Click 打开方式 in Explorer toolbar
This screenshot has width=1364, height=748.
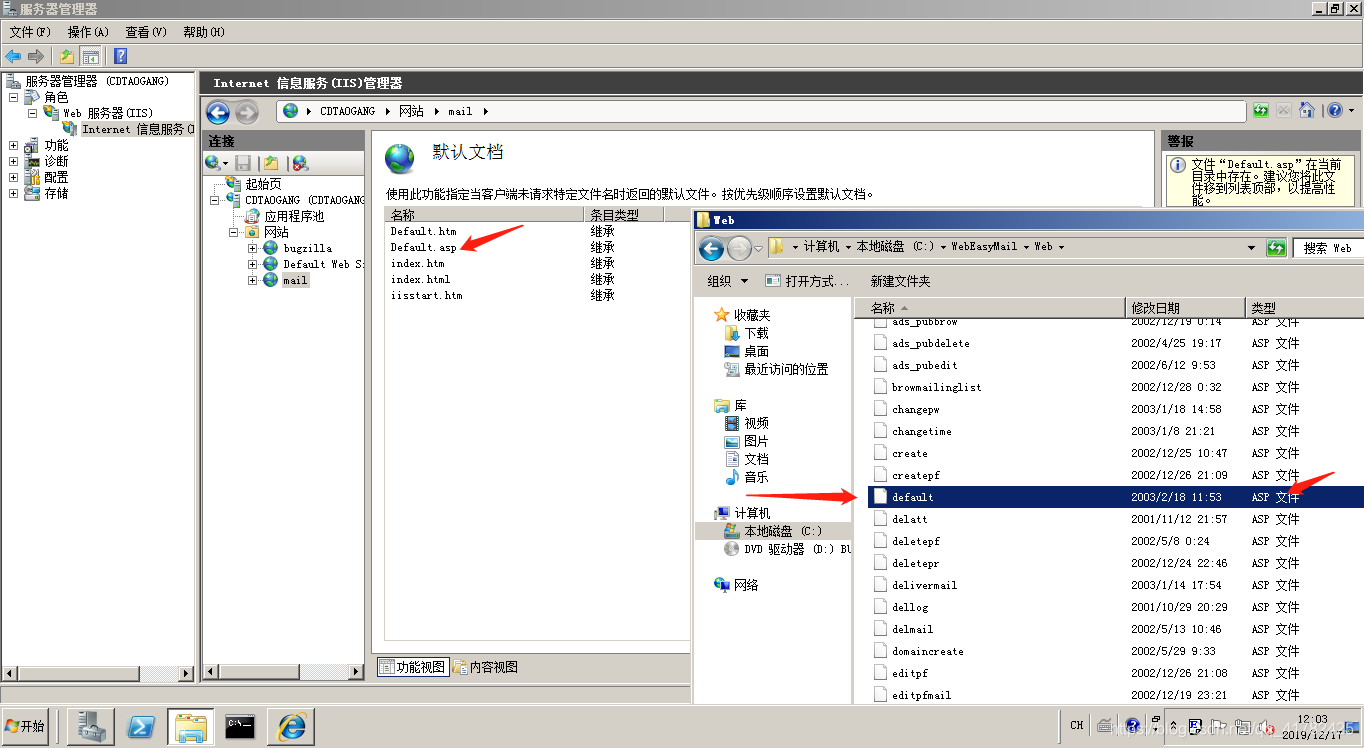(807, 281)
